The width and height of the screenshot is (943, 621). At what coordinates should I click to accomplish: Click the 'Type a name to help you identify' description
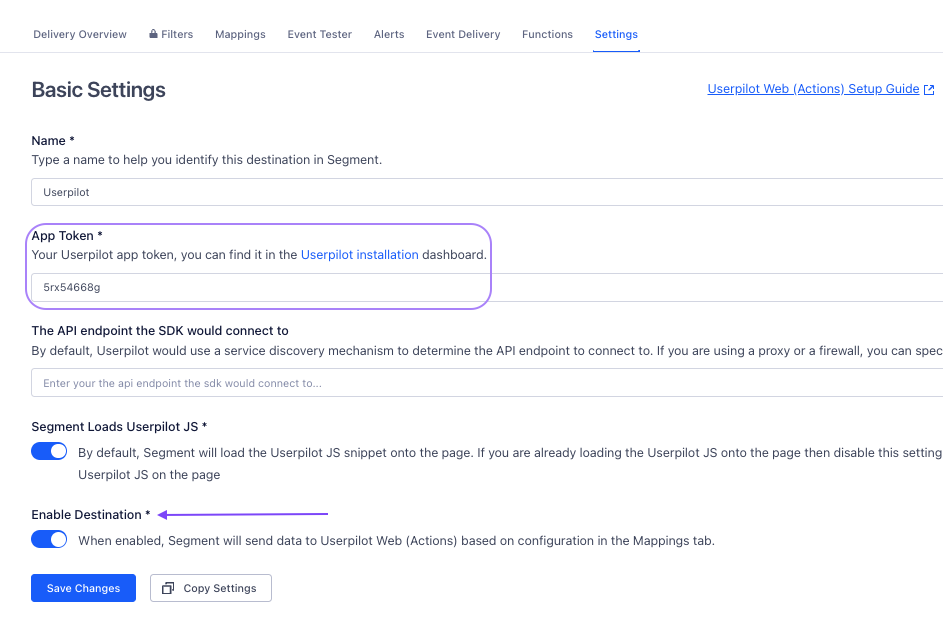(x=207, y=160)
